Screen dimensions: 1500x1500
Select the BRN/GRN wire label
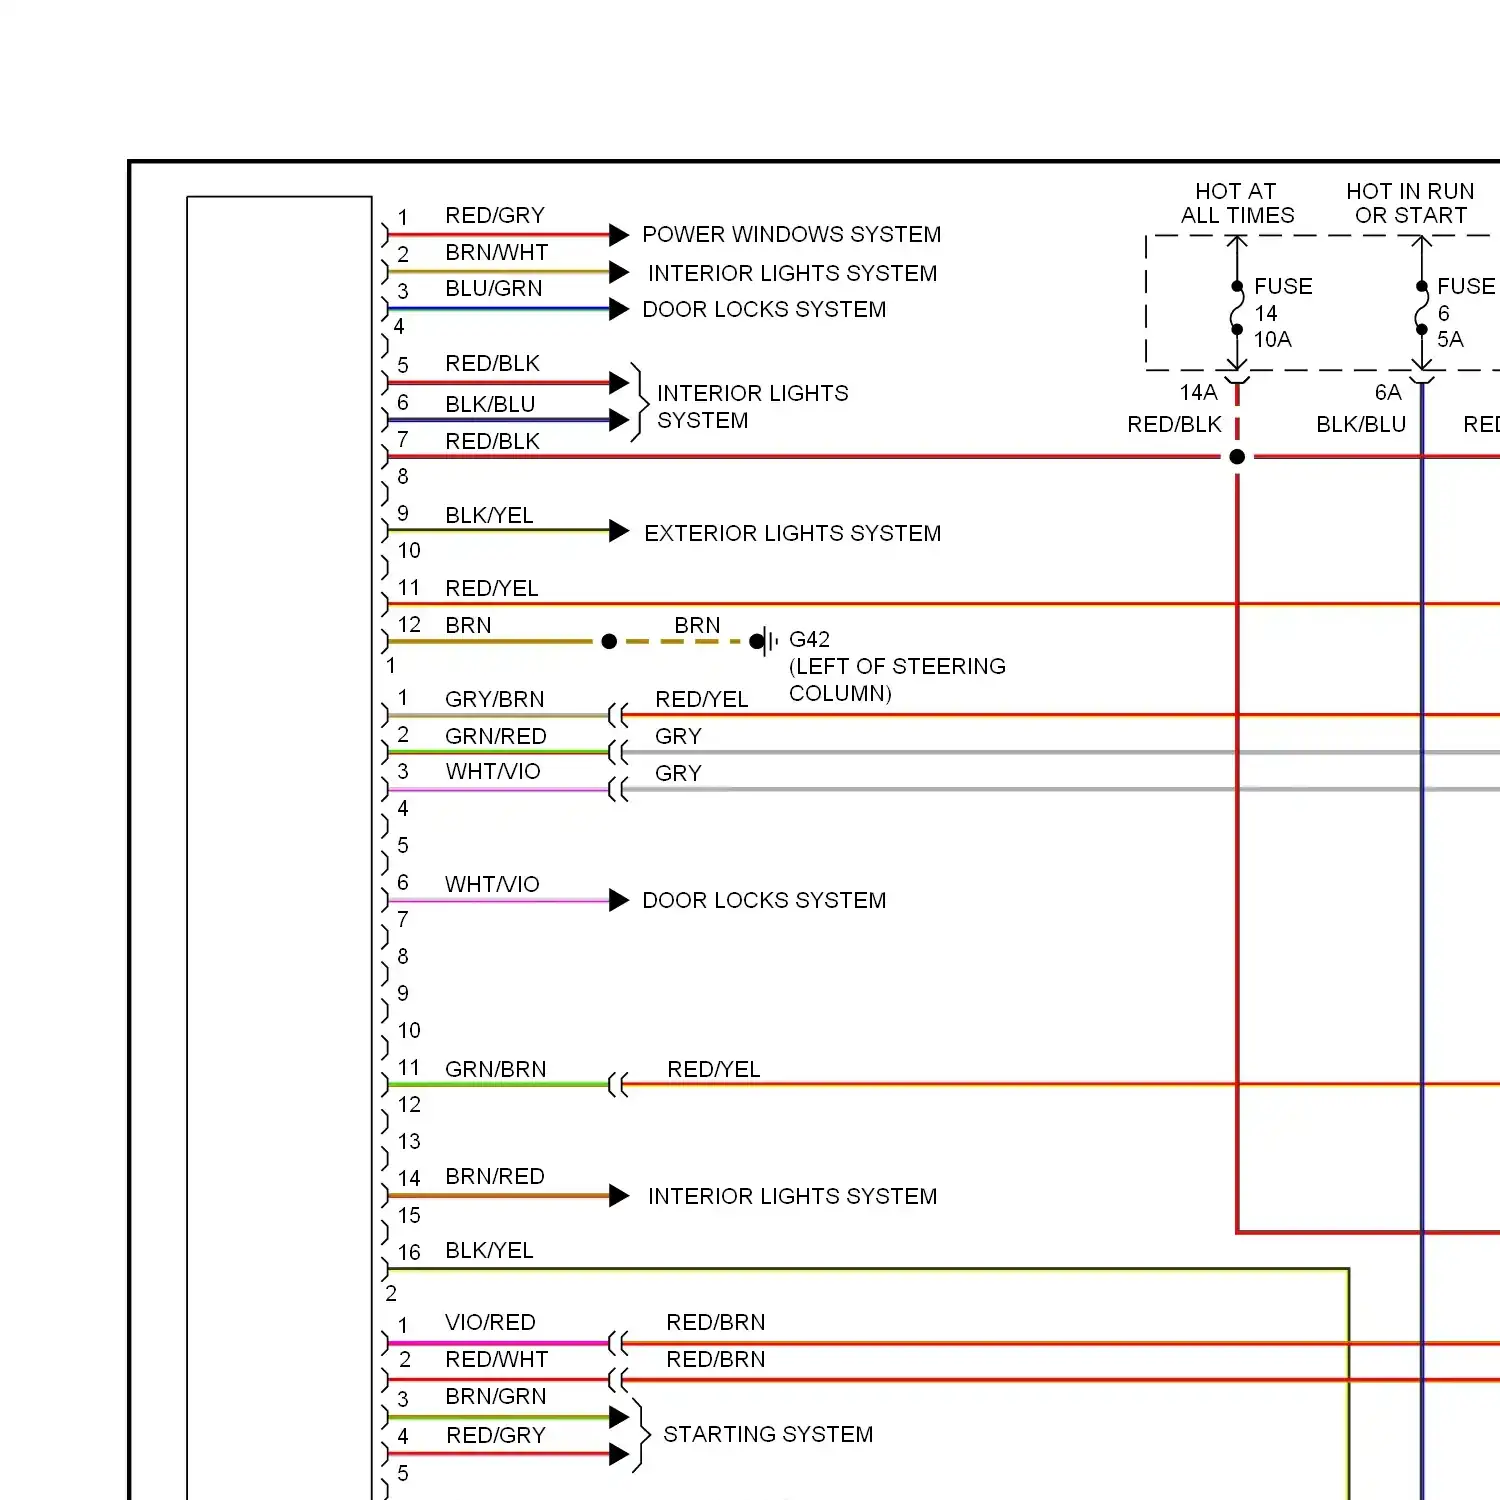point(495,1396)
